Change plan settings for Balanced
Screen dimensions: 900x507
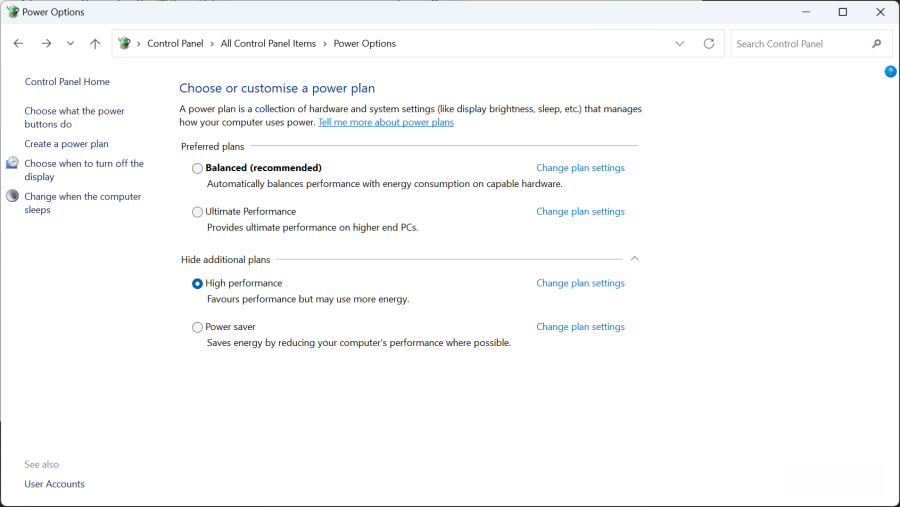(x=580, y=168)
